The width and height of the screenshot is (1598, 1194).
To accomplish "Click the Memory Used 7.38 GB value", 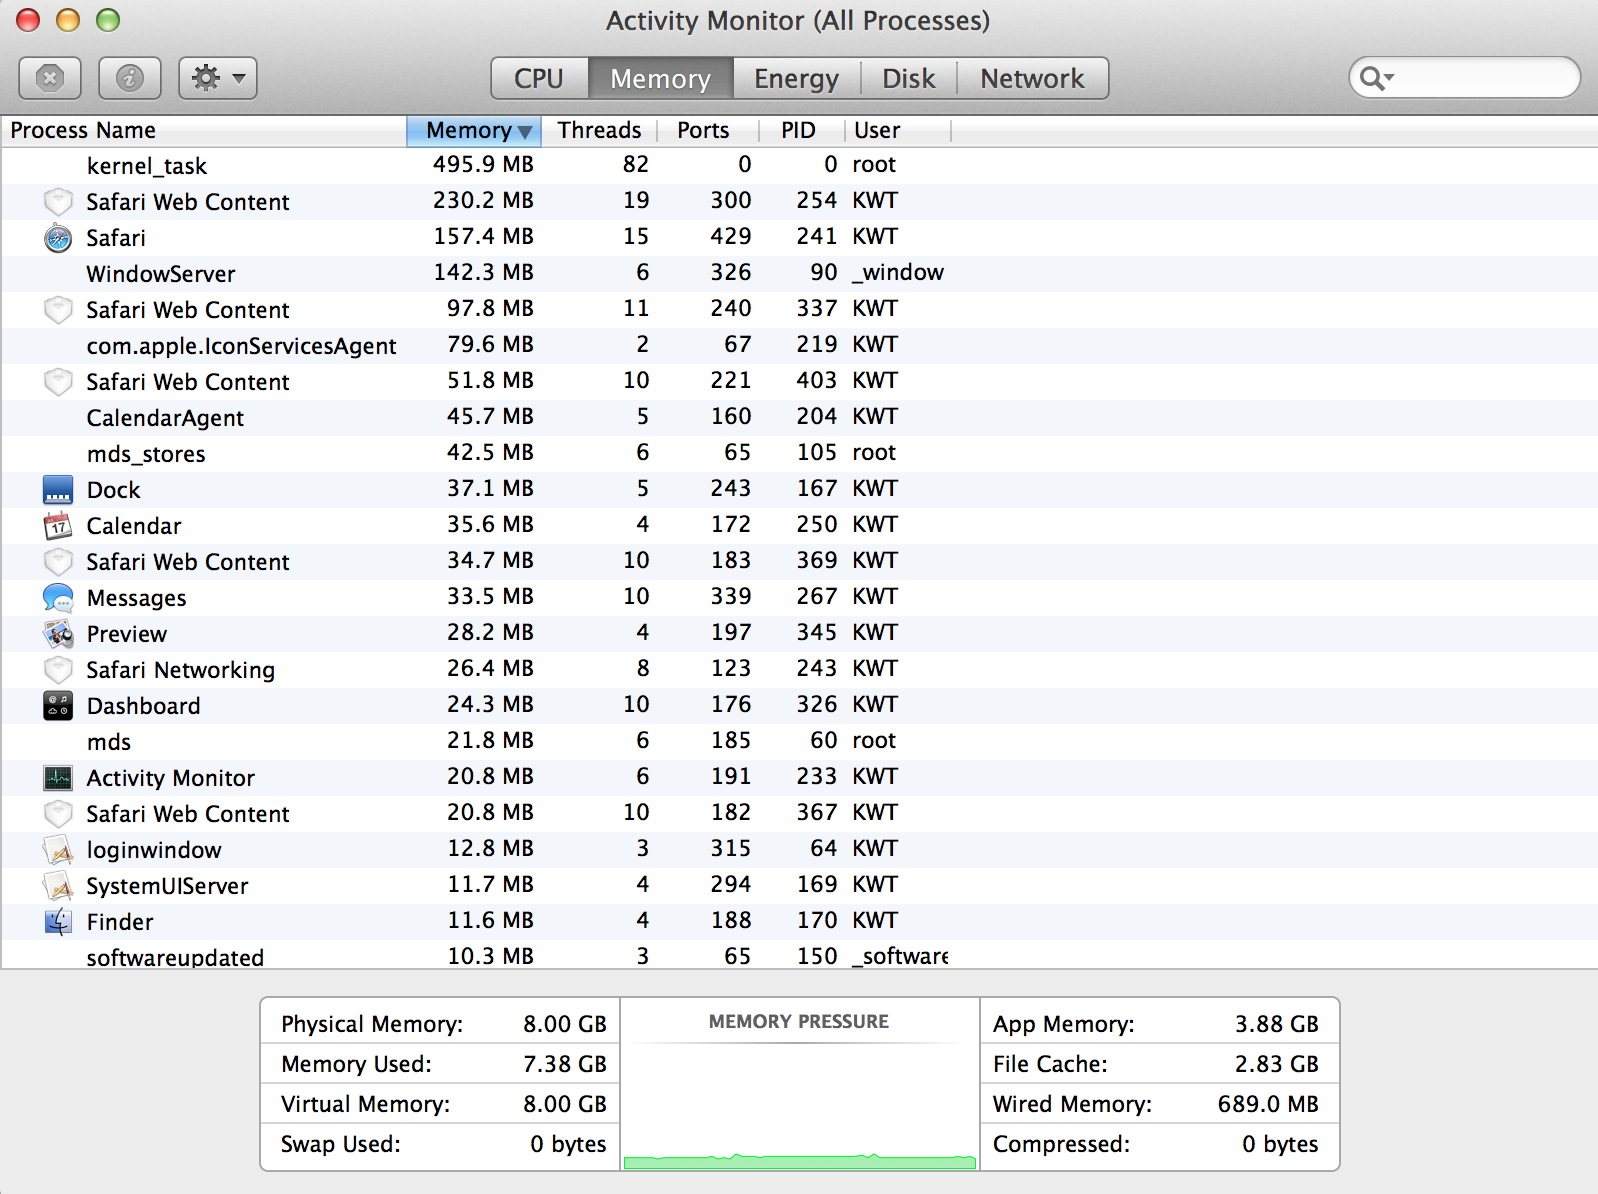I will click(x=565, y=1064).
